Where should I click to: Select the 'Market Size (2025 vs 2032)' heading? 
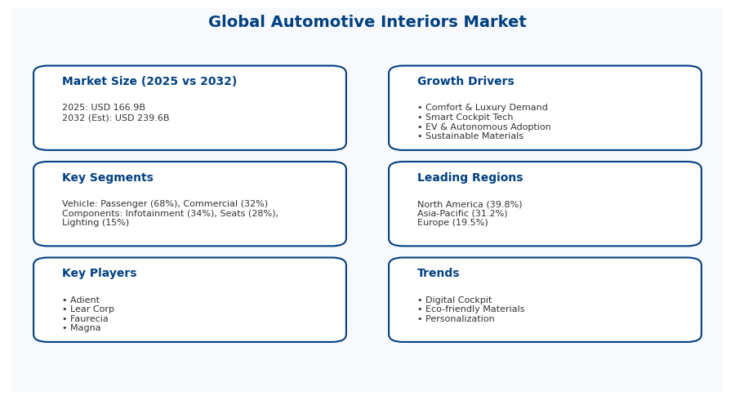[150, 81]
